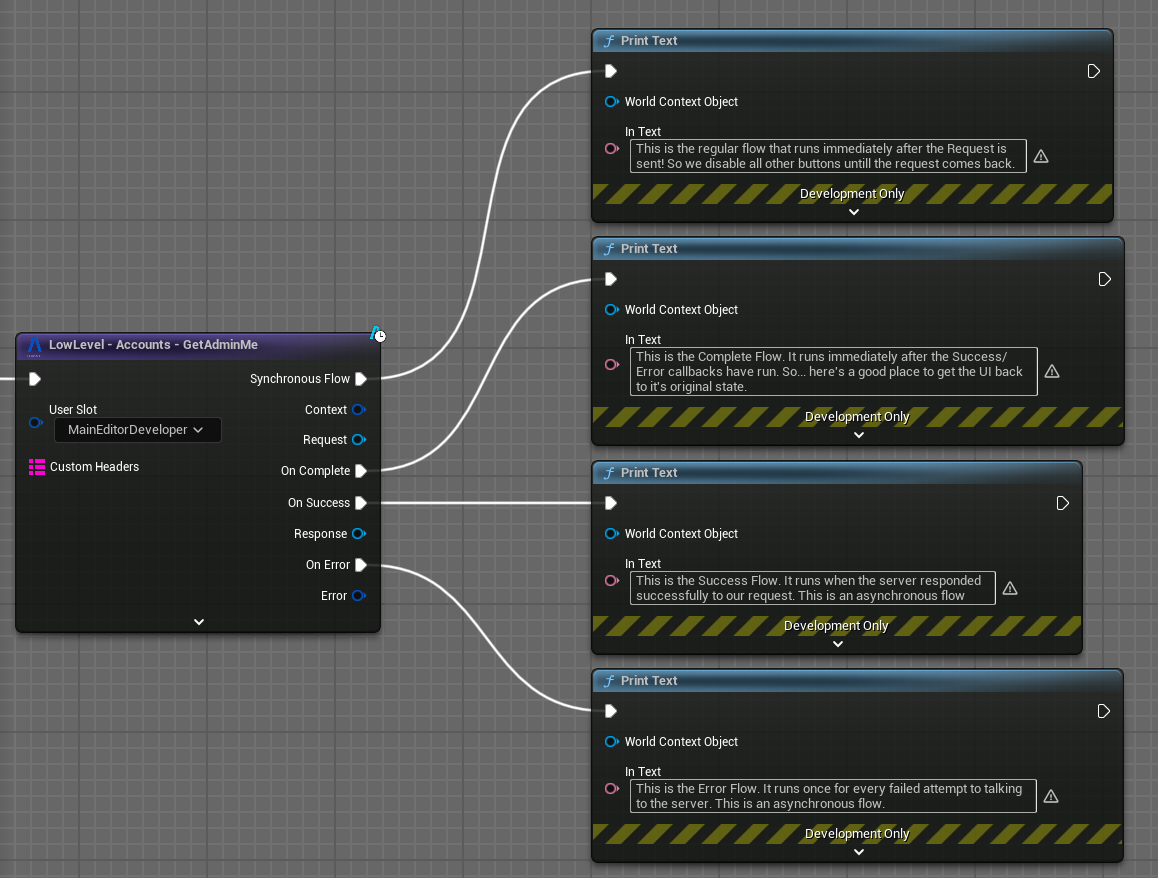Click the On Complete execution pin
The height and width of the screenshot is (878, 1158).
361,471
